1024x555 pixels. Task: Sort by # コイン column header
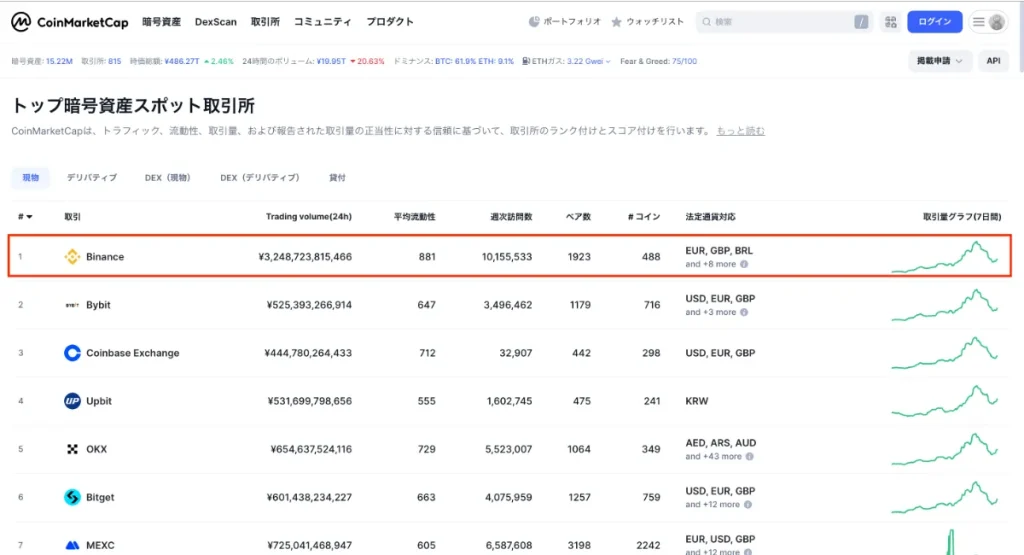(x=644, y=217)
